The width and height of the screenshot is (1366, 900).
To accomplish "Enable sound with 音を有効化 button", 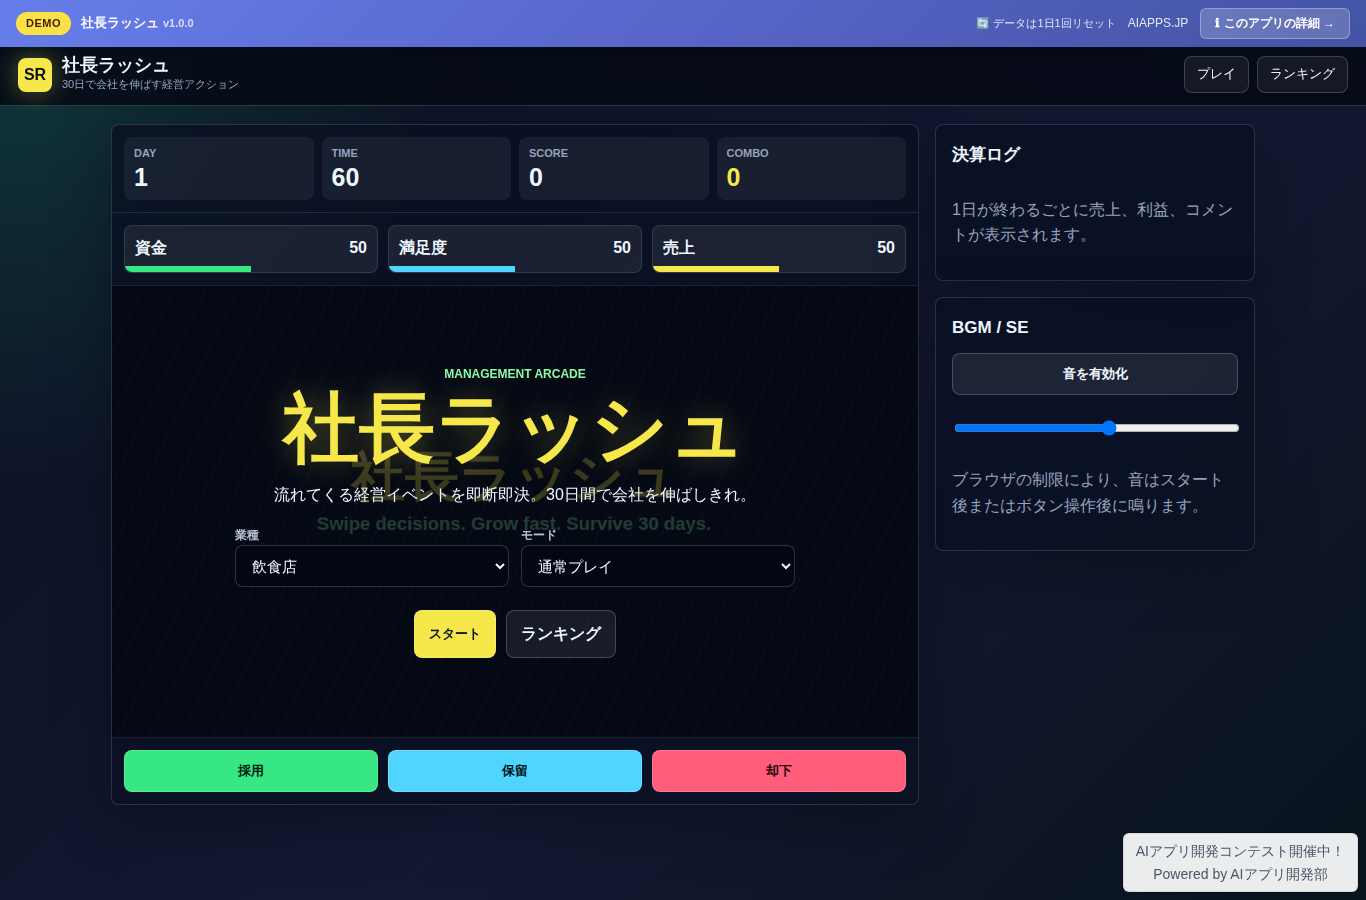I will click(1095, 374).
